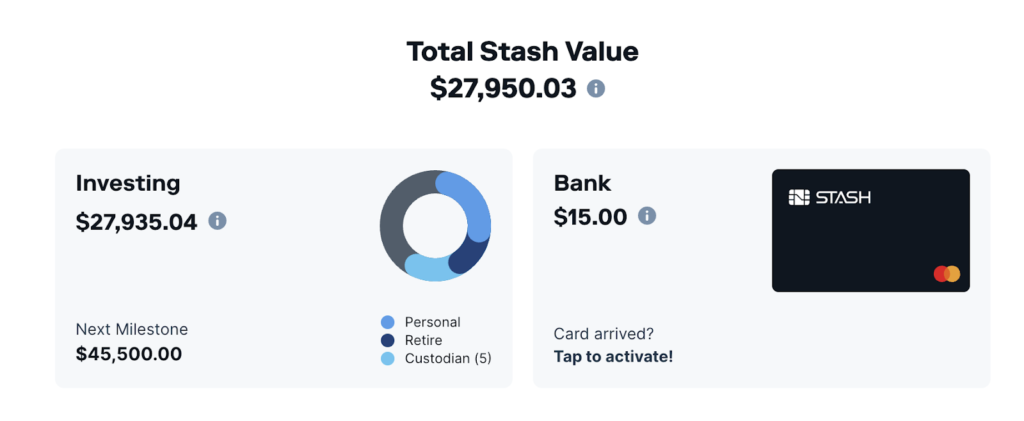Viewport: 1024px width, 421px height.
Task: Click the Stash logo on the card
Action: [829, 197]
